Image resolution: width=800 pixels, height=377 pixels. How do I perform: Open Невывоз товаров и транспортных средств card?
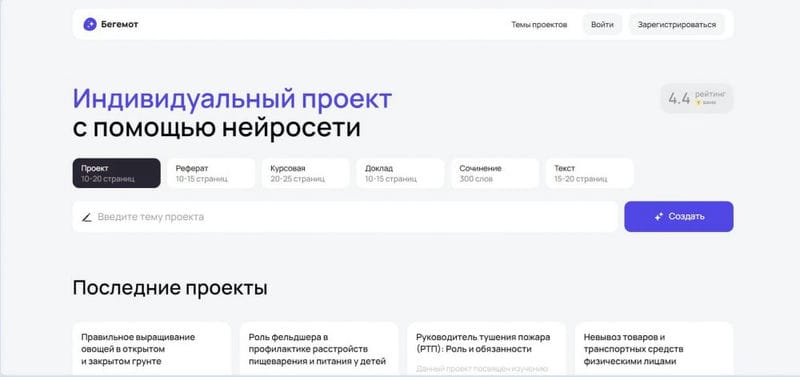pos(654,349)
